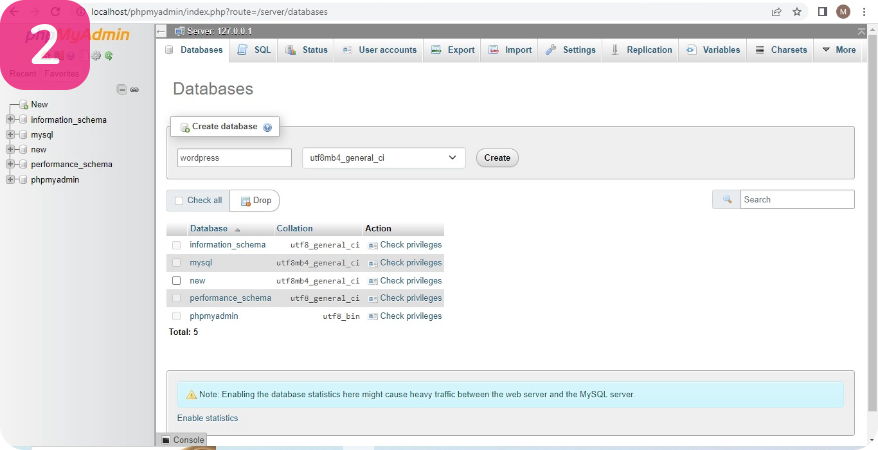Open the utf8mb4_general_ci collation dropdown
This screenshot has height=450, width=878.
click(x=384, y=158)
